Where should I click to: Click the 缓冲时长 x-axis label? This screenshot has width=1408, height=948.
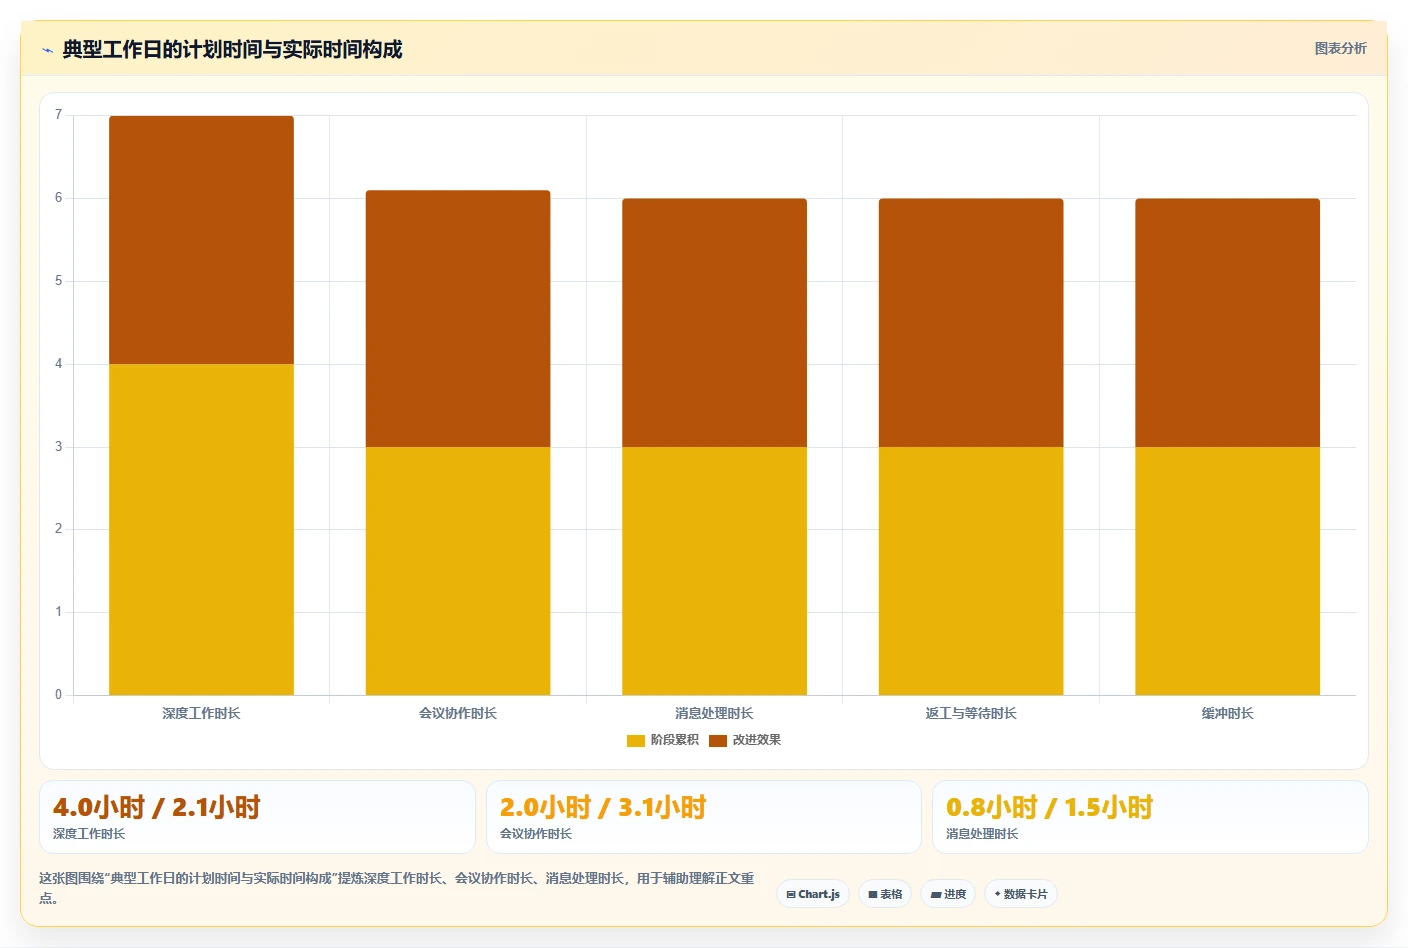[1228, 713]
